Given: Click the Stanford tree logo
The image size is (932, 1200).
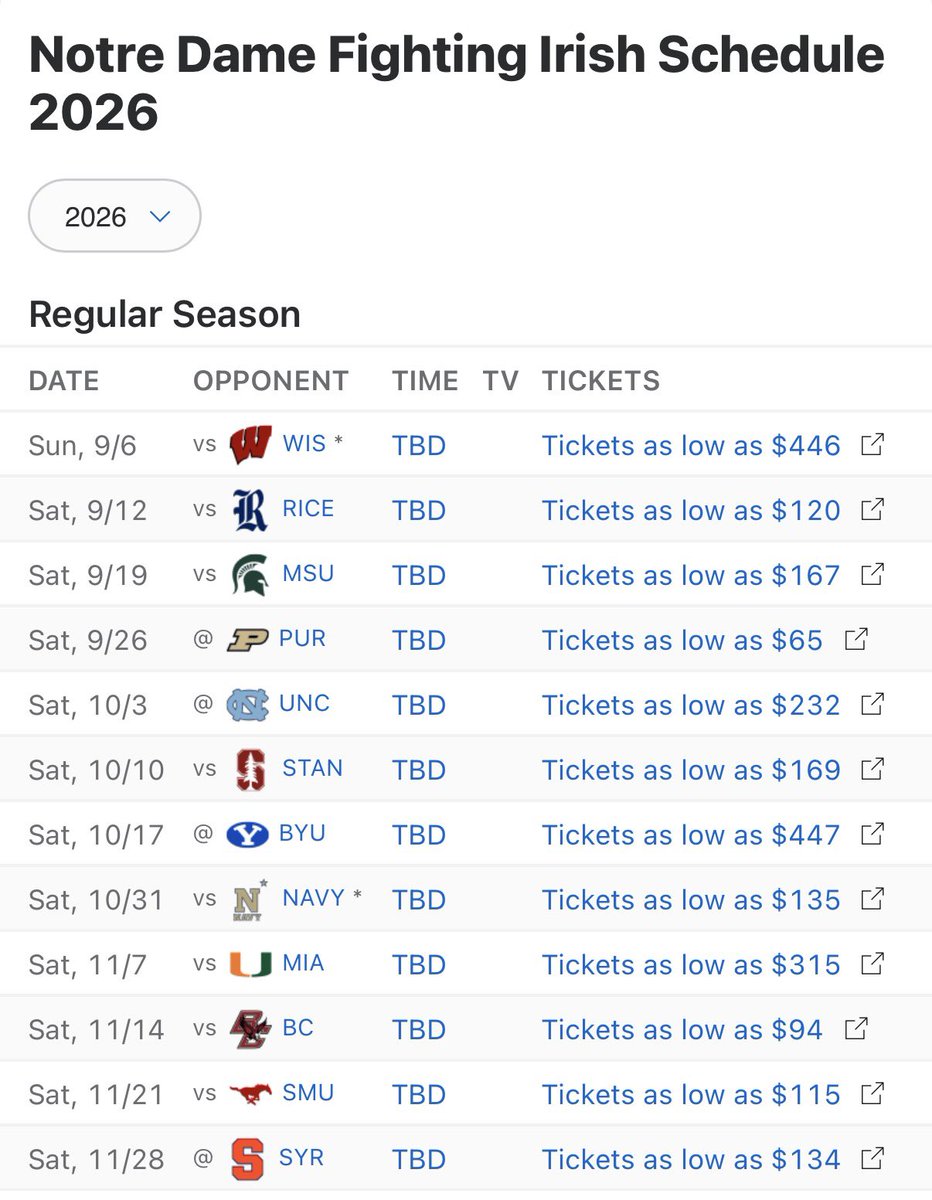Looking at the screenshot, I should 250,770.
